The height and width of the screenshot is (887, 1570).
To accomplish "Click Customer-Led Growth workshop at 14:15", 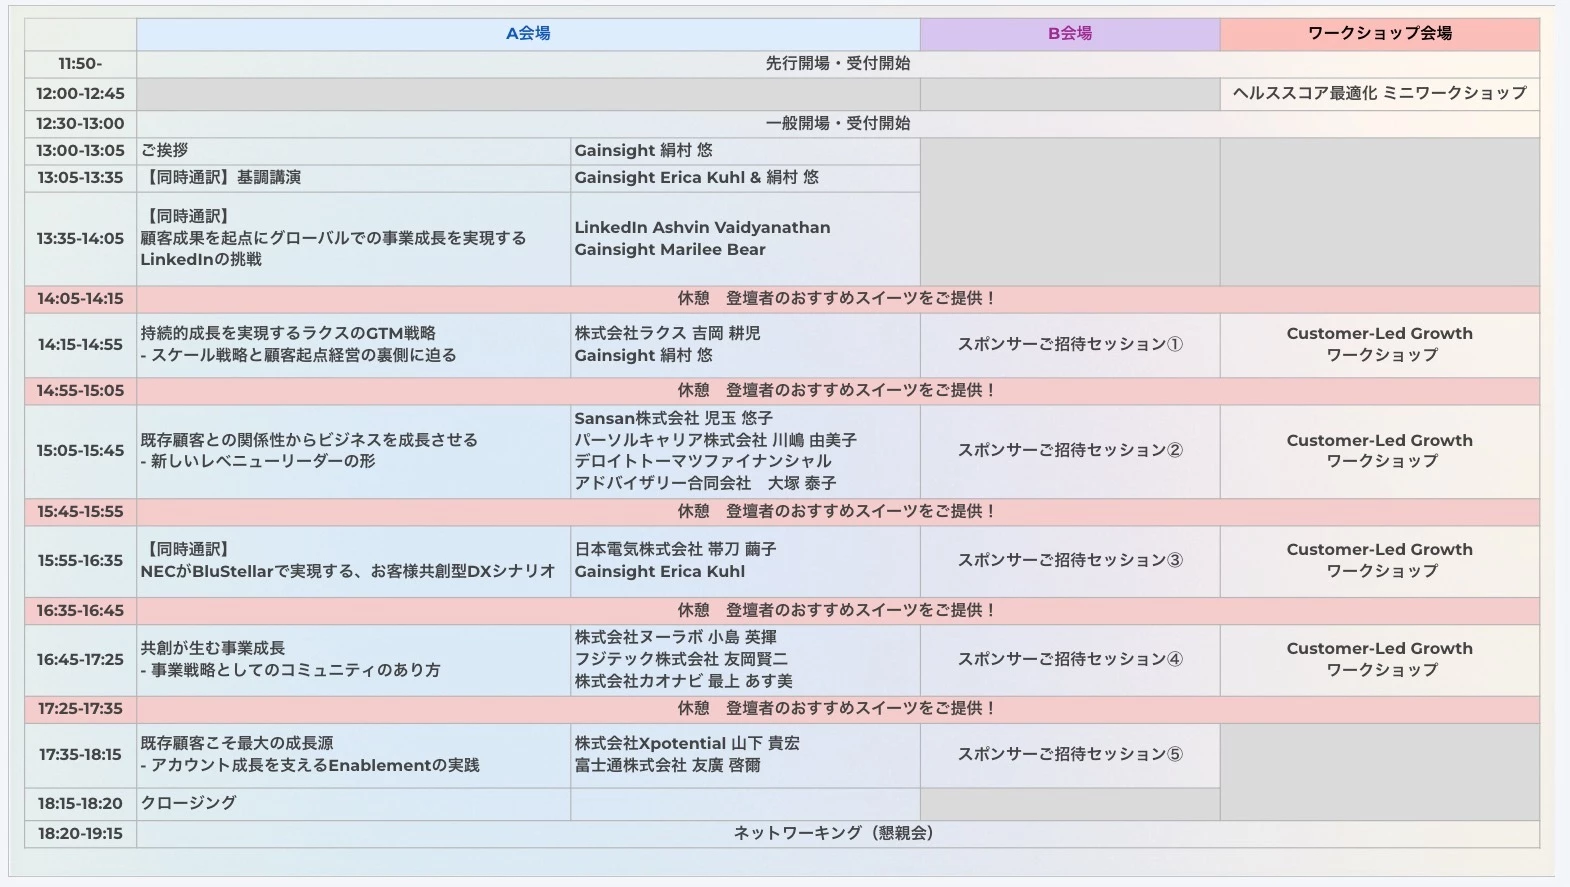I will tap(1380, 345).
